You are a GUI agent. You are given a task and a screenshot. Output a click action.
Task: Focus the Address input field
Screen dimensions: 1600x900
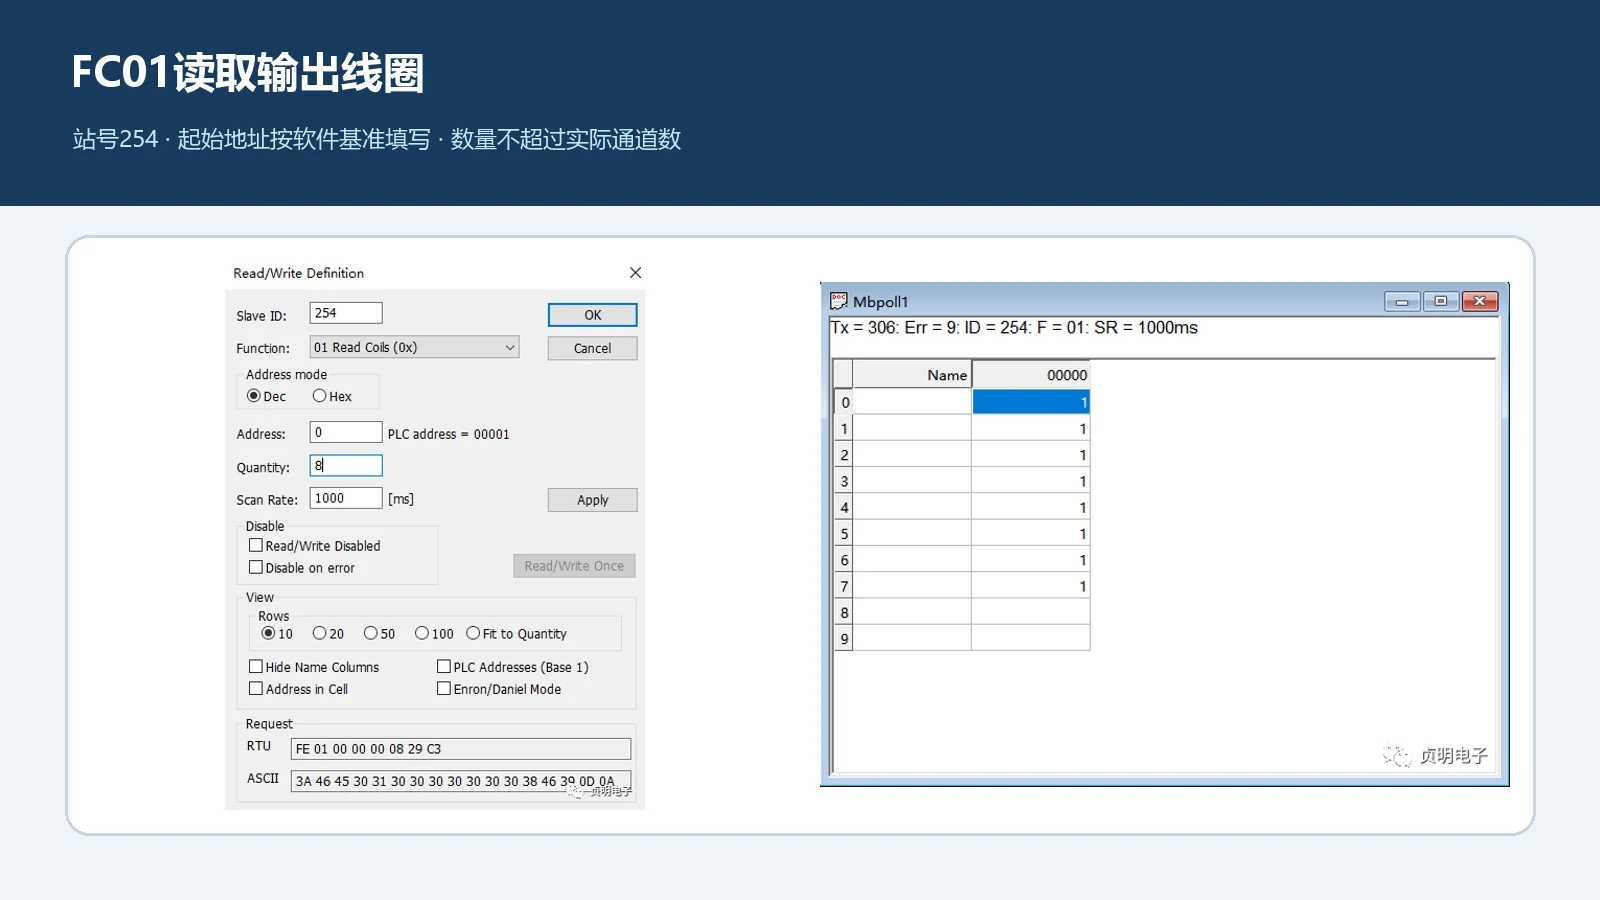pos(346,432)
